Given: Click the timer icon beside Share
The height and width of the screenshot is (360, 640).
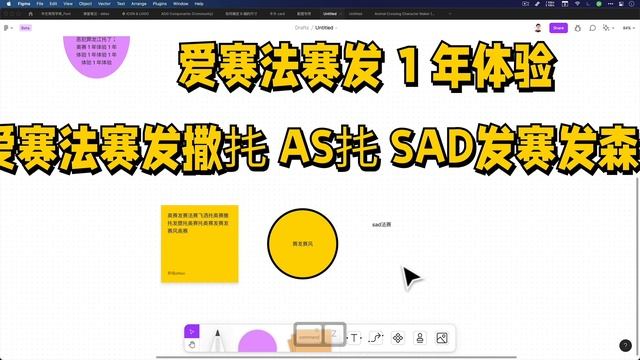Looking at the screenshot, I should pos(578,28).
